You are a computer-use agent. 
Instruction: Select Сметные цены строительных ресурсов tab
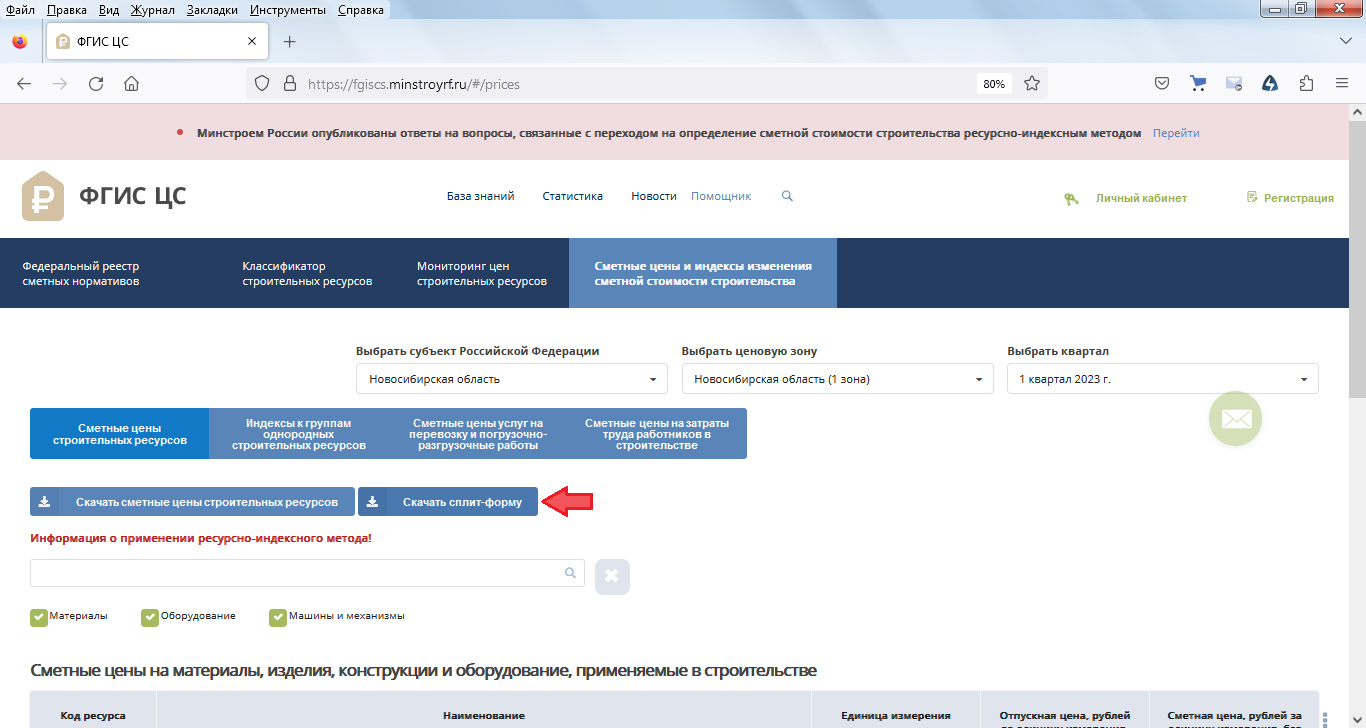coord(120,433)
